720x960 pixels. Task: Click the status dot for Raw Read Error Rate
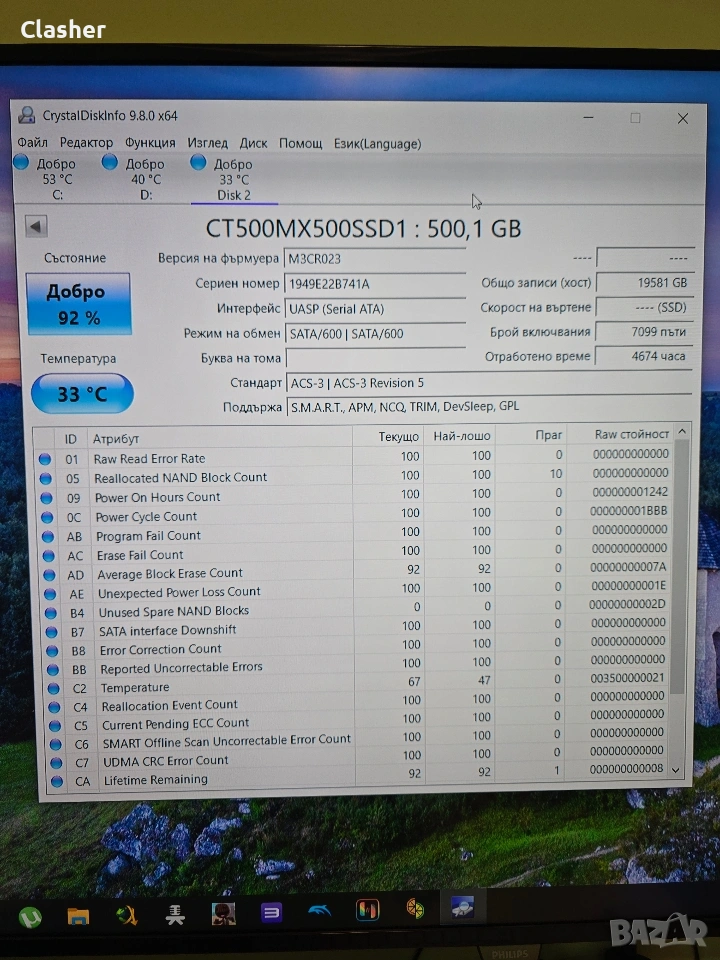click(45, 459)
